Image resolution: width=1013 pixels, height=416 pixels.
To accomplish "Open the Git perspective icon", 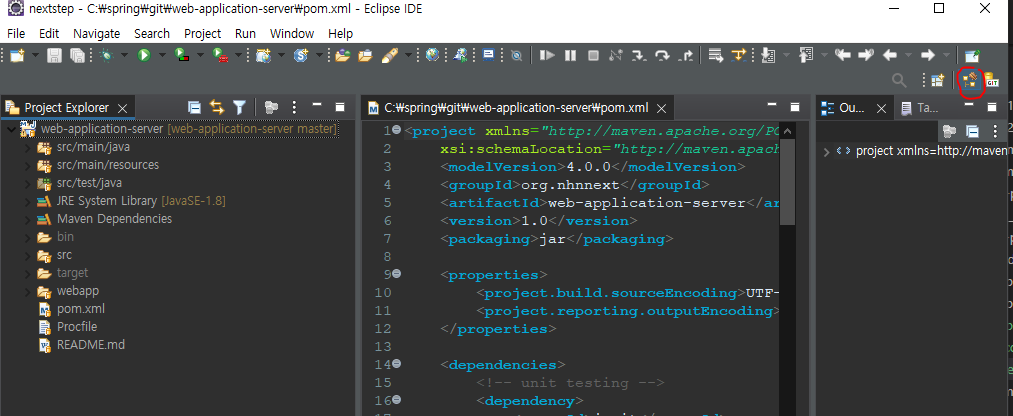I will pyautogui.click(x=991, y=81).
